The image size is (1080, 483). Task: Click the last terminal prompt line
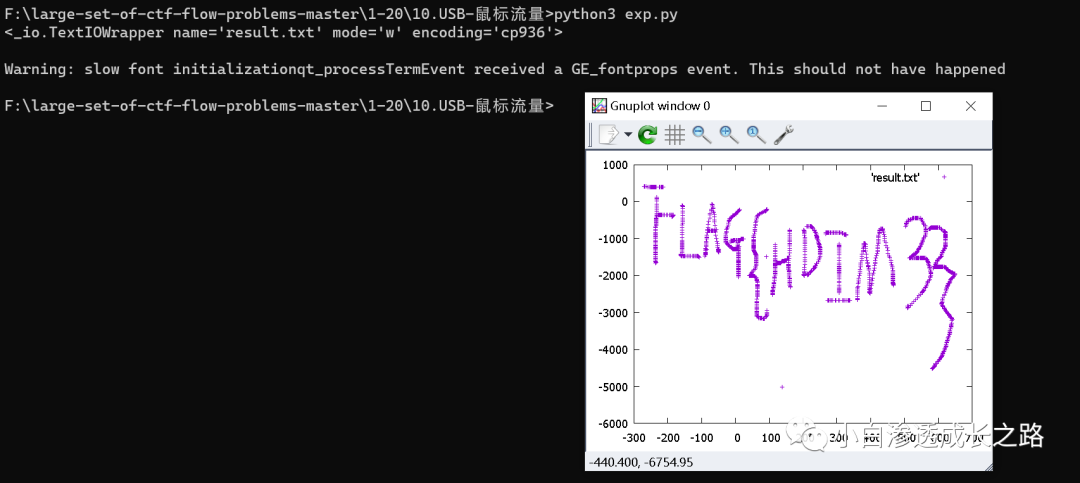pyautogui.click(x=279, y=106)
